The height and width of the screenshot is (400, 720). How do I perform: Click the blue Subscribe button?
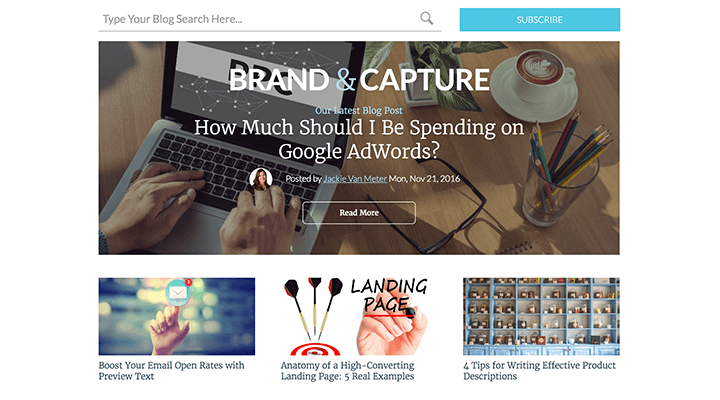coord(540,20)
